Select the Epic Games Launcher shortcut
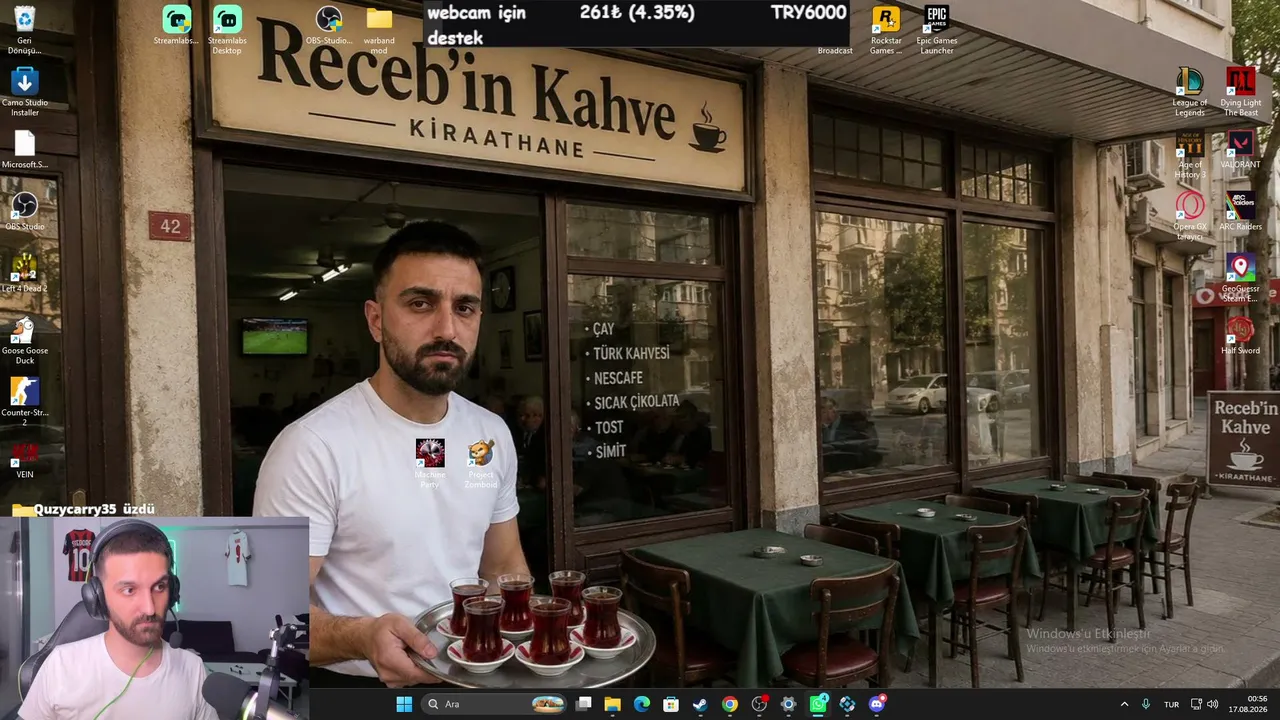This screenshot has height=720, width=1280. pyautogui.click(x=937, y=30)
